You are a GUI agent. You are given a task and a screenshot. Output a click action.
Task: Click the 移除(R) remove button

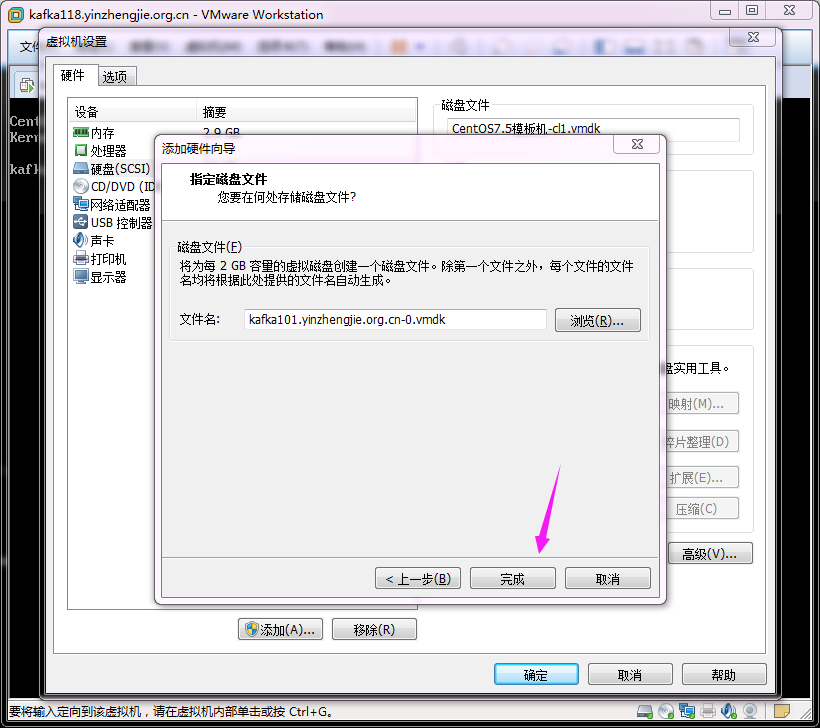pyautogui.click(x=374, y=629)
